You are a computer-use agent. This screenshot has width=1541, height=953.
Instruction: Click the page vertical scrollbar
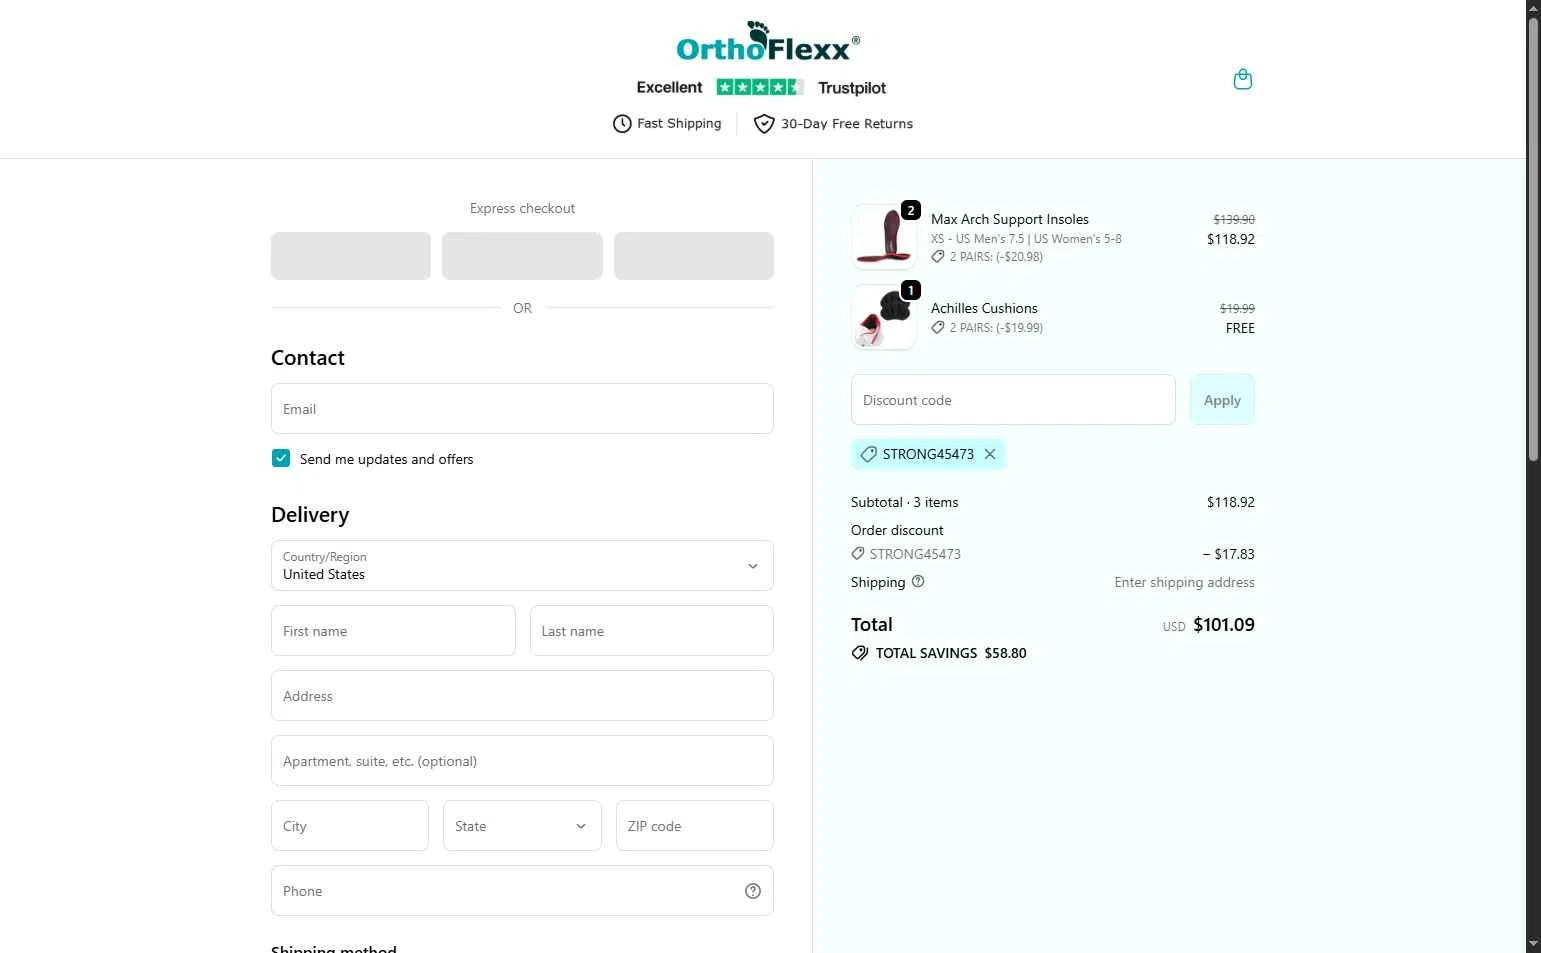point(1533,240)
